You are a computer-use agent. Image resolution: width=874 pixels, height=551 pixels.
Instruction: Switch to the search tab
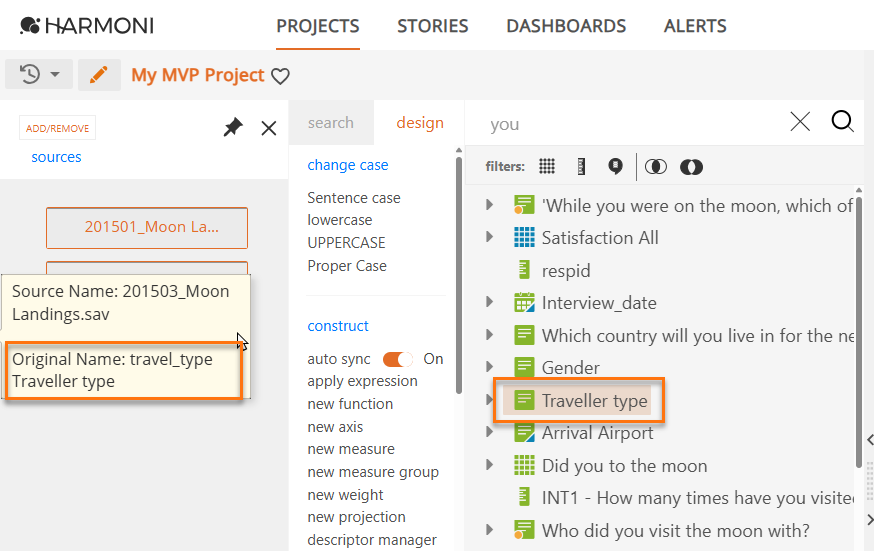pos(331,123)
